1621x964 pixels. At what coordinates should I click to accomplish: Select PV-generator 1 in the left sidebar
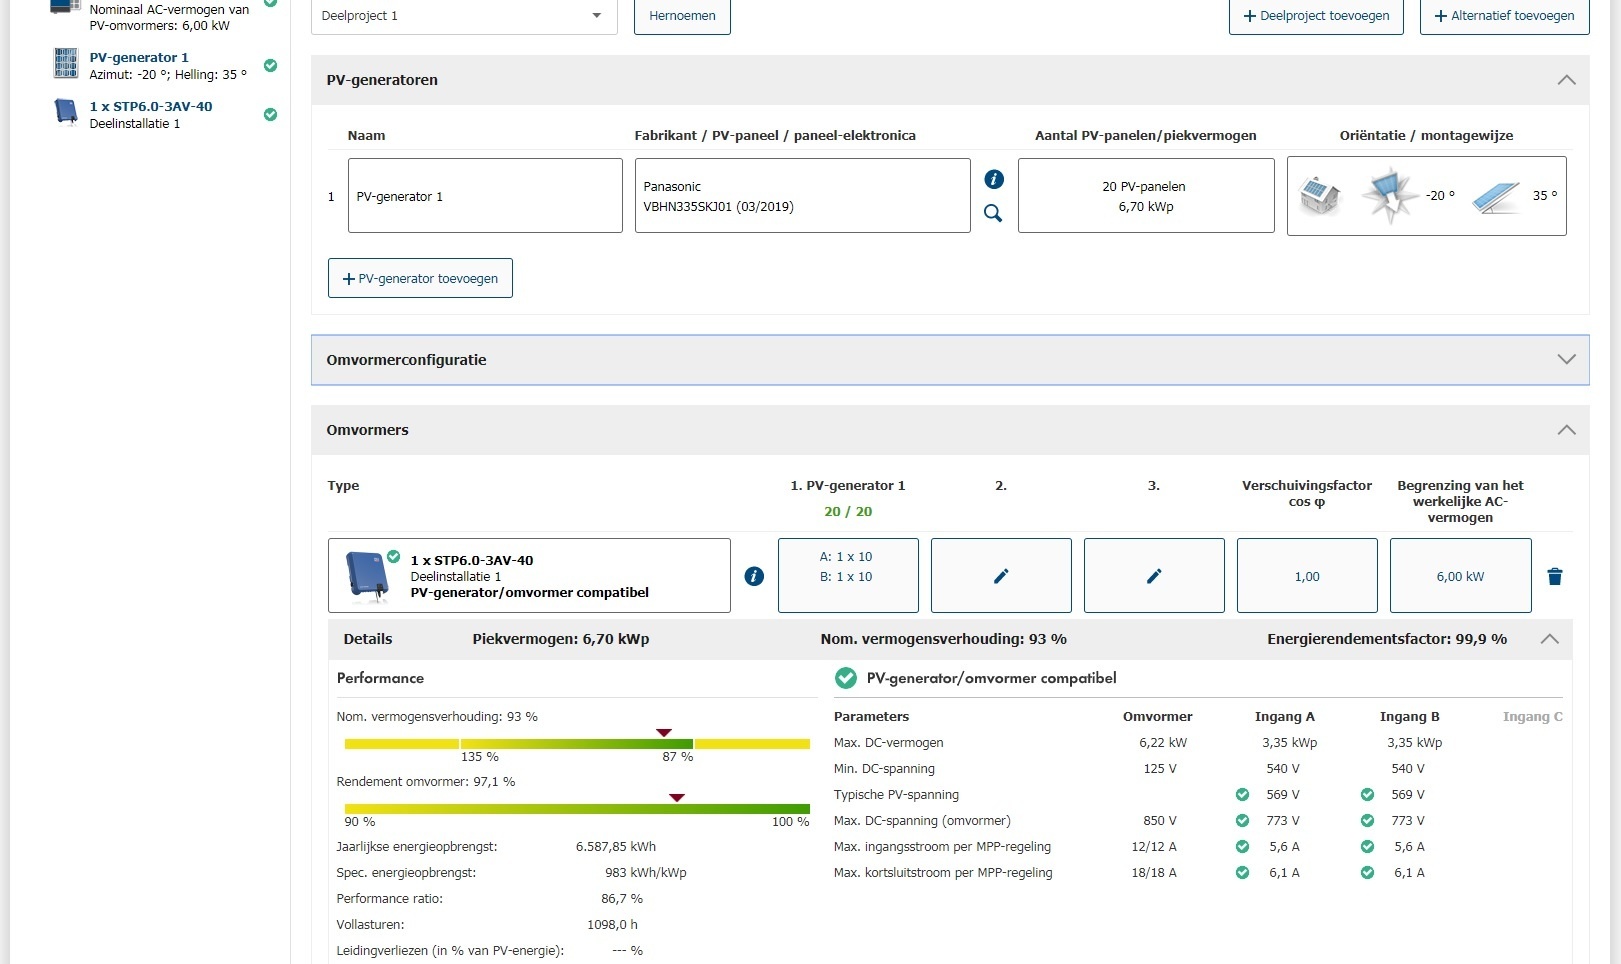click(x=139, y=58)
